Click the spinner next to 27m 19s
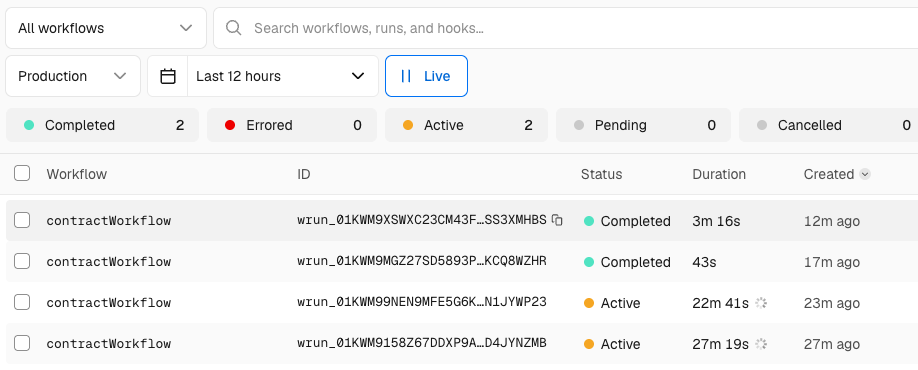The width and height of the screenshot is (918, 370). coord(761,344)
